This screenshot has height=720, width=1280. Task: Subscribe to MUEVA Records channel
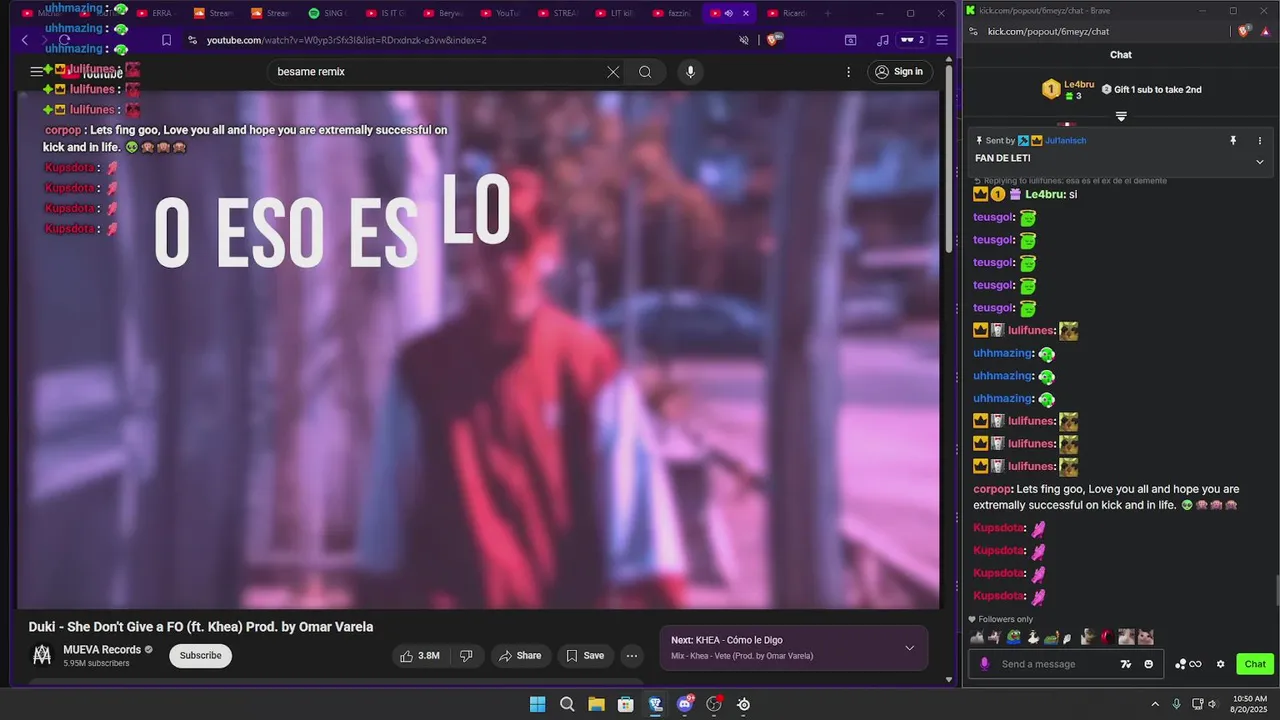click(x=200, y=656)
